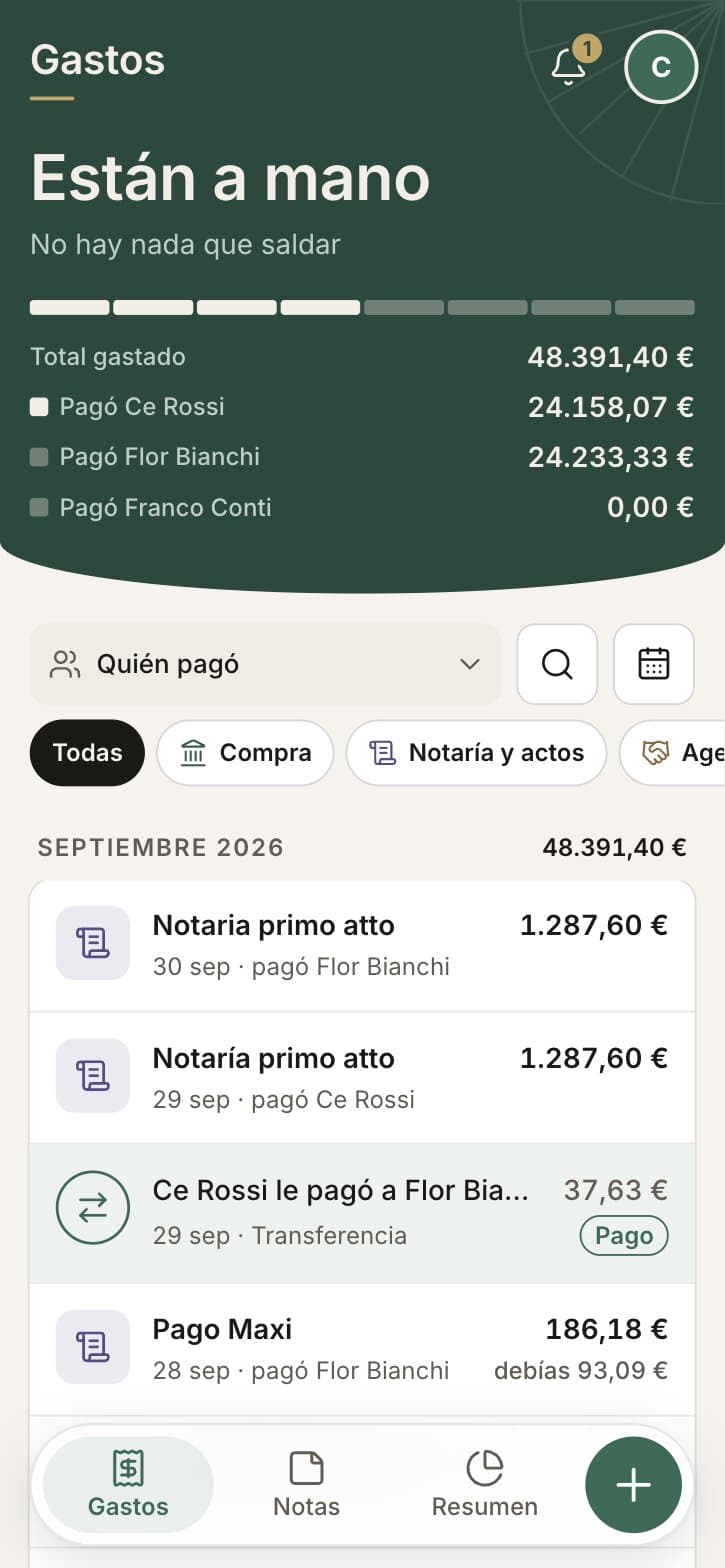
Task: Click the Pagó Franco Conti legend row
Action: coord(362,507)
